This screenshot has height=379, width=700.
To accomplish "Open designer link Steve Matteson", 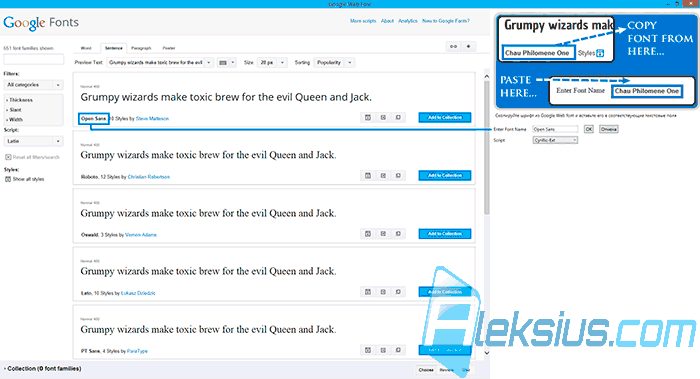I will coord(152,119).
